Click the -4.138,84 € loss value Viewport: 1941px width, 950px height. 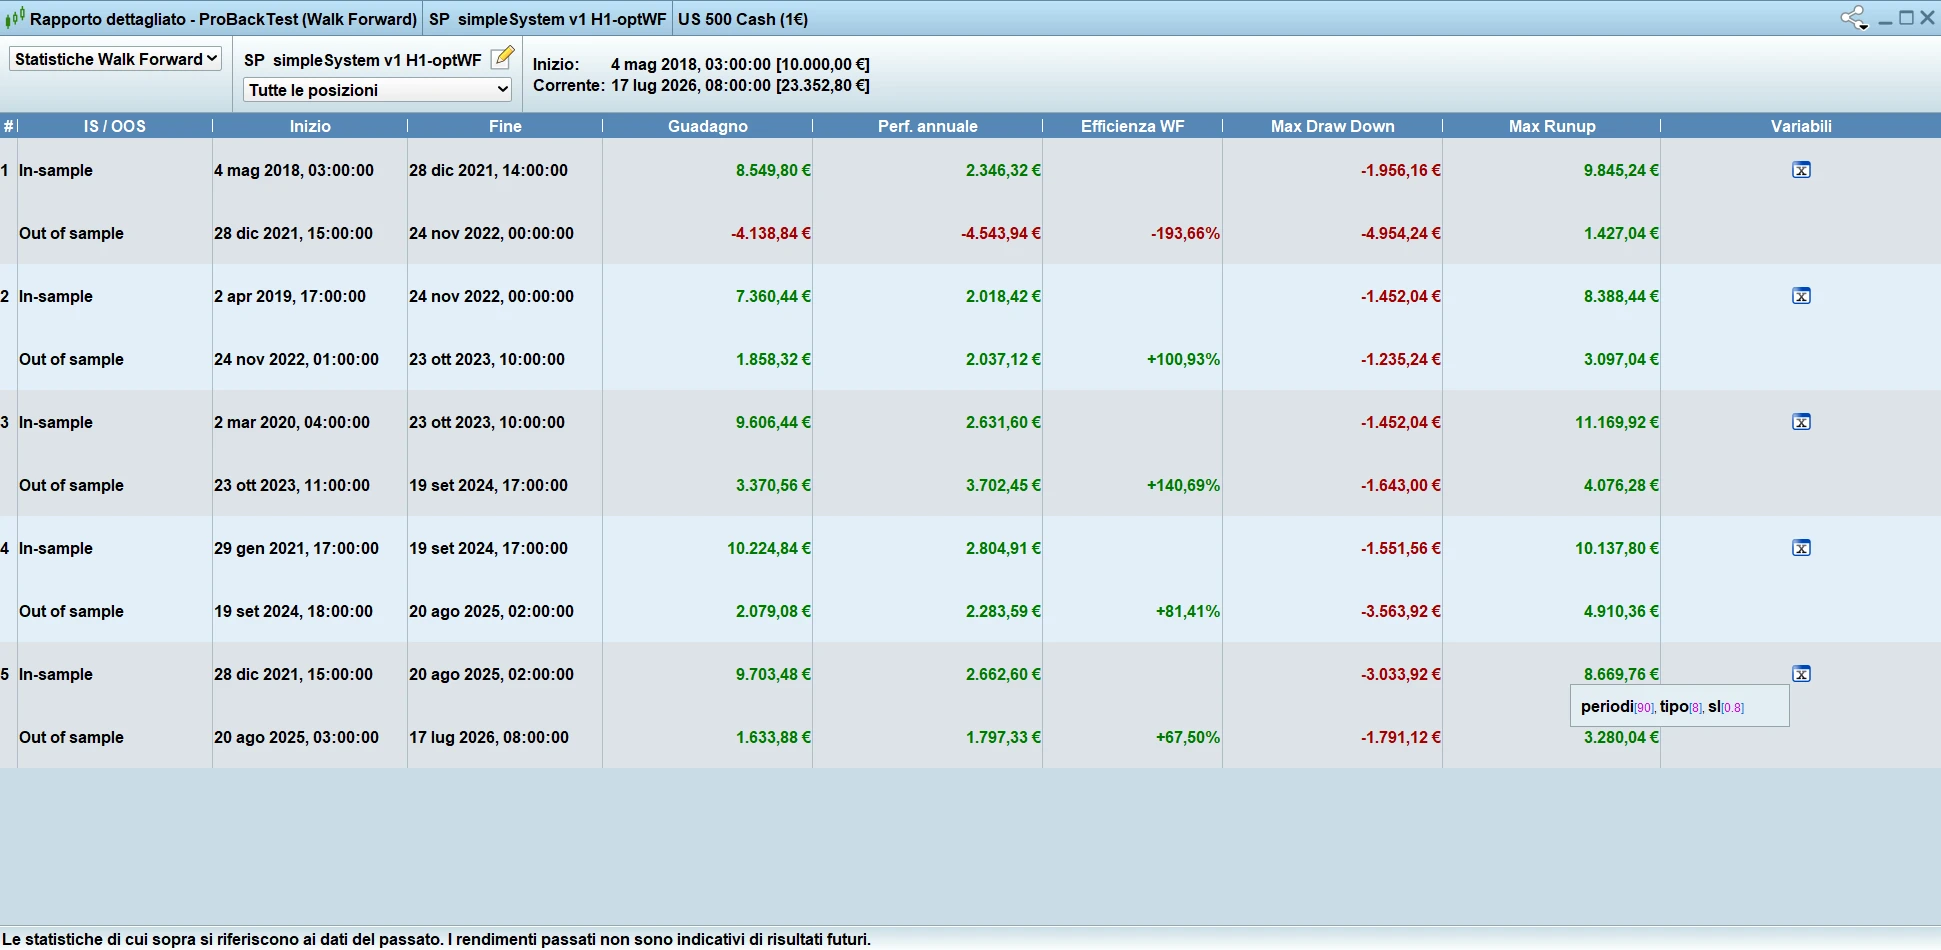(771, 233)
